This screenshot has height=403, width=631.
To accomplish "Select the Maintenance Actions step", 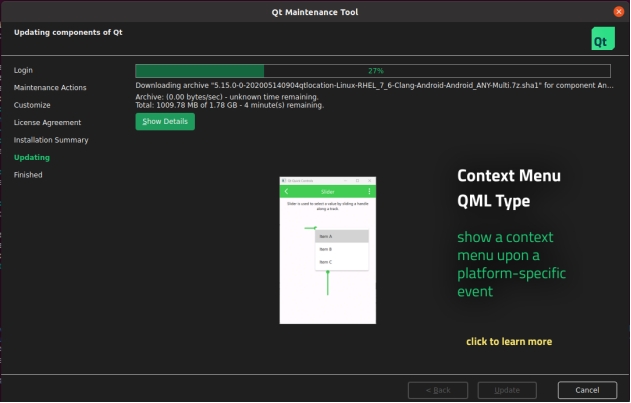I will coord(50,87).
